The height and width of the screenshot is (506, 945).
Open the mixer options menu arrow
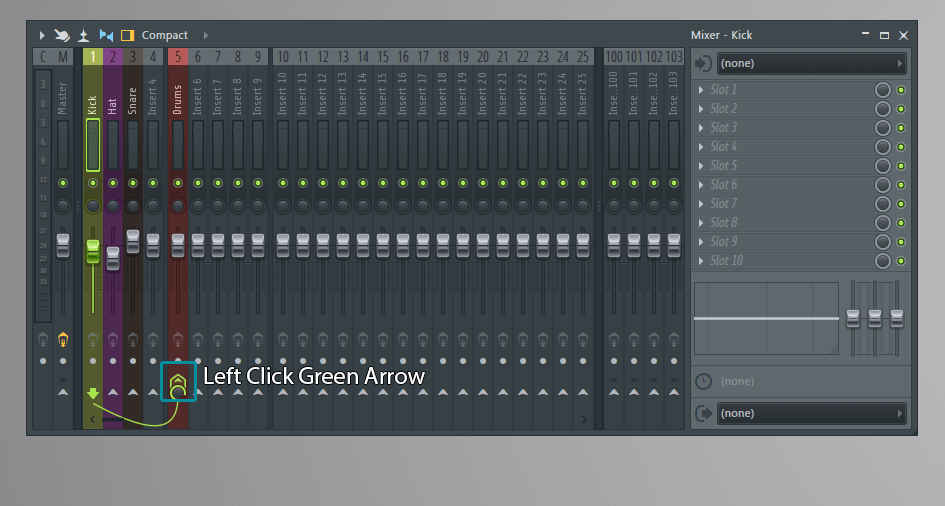click(42, 36)
